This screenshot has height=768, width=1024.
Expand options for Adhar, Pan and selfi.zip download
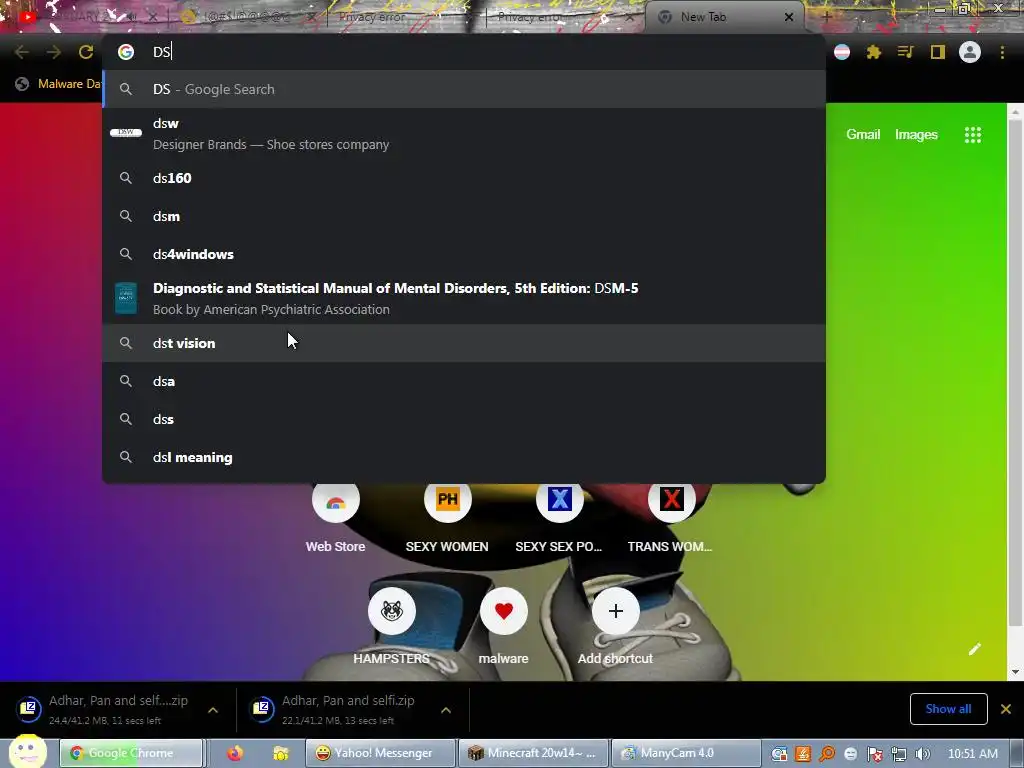point(446,710)
